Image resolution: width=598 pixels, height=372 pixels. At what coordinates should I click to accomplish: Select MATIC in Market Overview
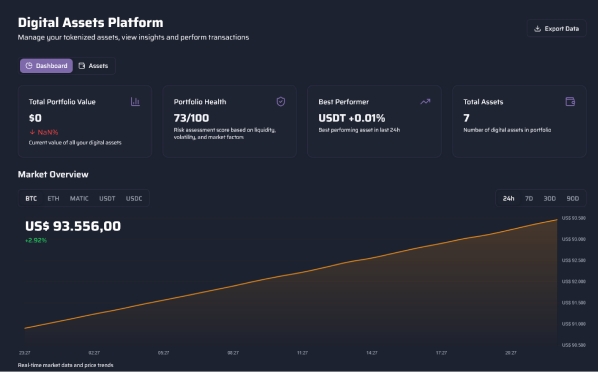[79, 198]
